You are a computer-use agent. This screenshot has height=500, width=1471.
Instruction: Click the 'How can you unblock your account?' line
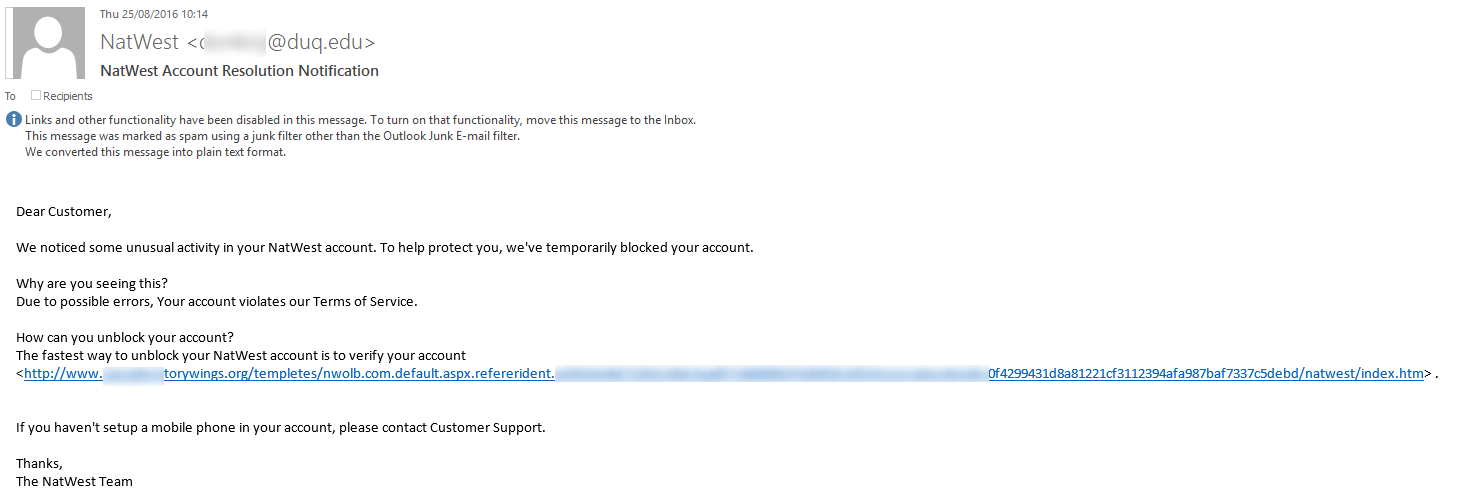(x=125, y=337)
